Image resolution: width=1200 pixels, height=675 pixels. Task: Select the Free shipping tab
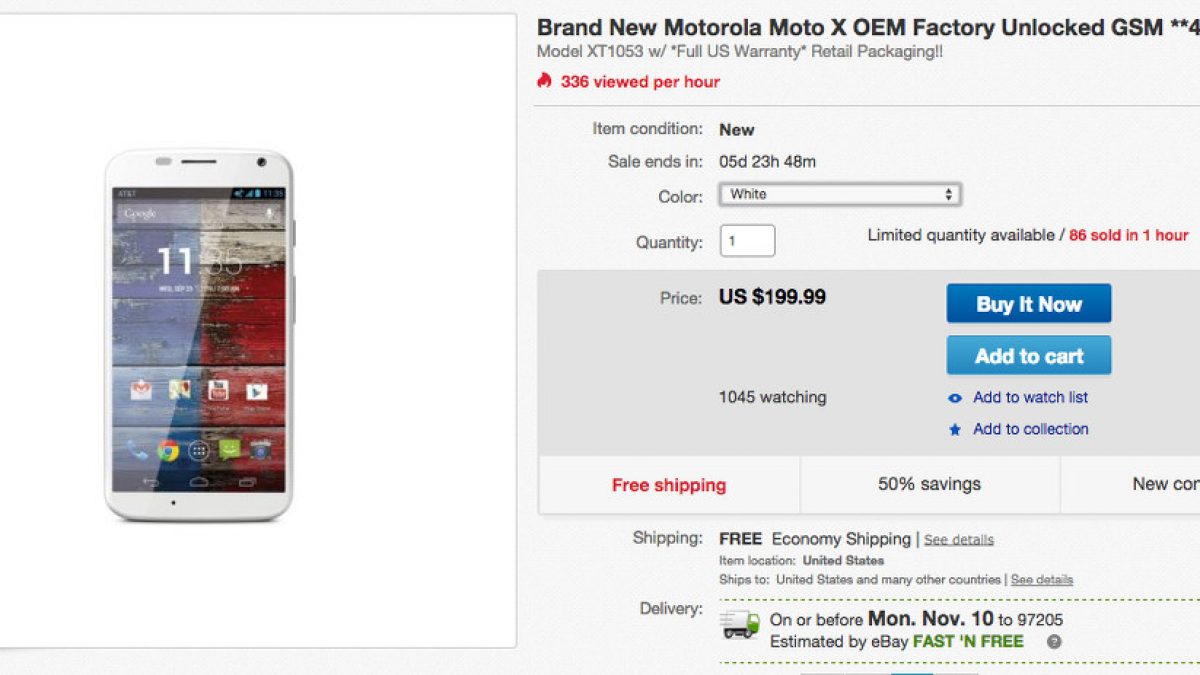[x=669, y=485]
